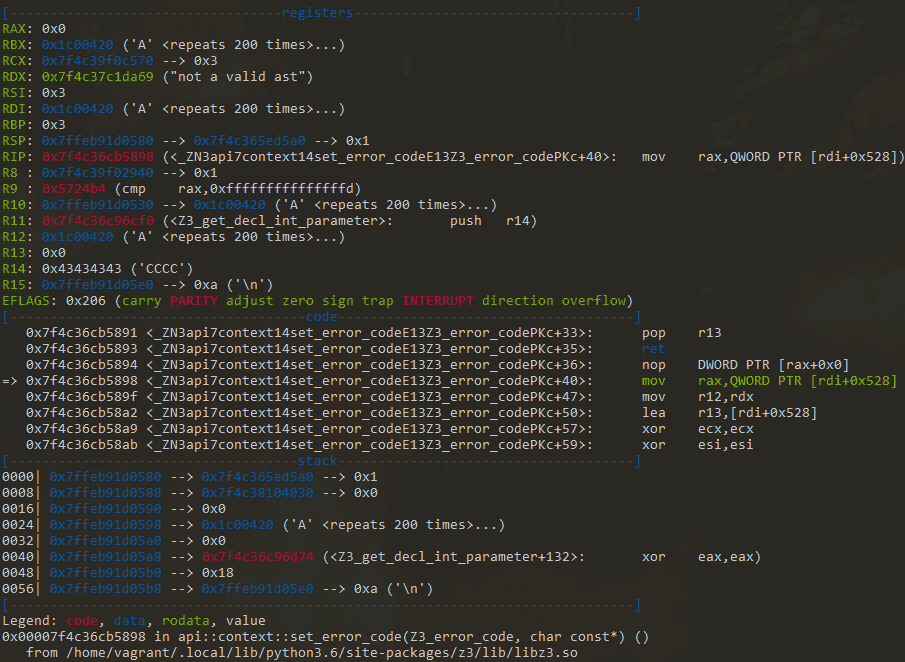Click the 'overflow' flag in EFLAGS
This screenshot has height=662, width=905.
click(x=594, y=301)
